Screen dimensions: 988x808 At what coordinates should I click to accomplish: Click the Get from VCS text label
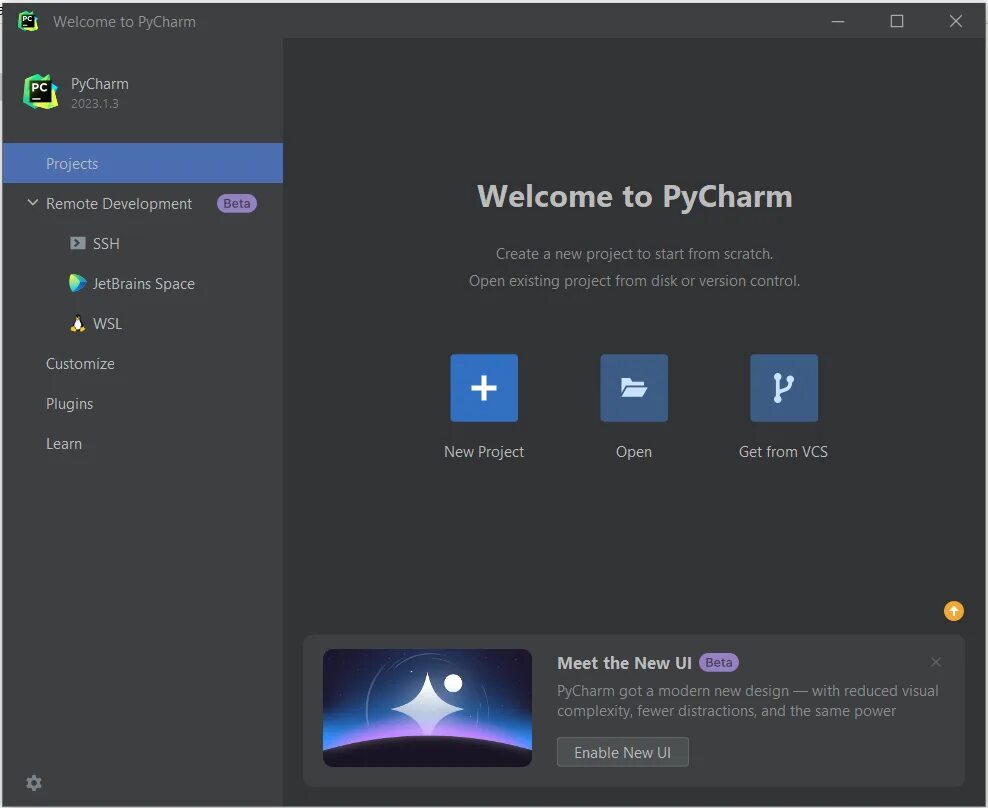pyautogui.click(x=783, y=452)
